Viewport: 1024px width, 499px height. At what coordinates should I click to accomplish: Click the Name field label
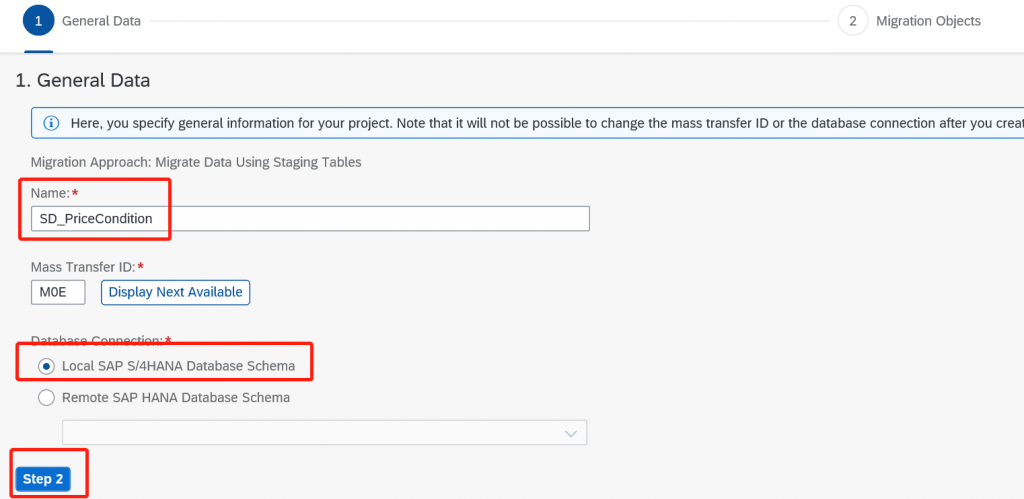50,193
